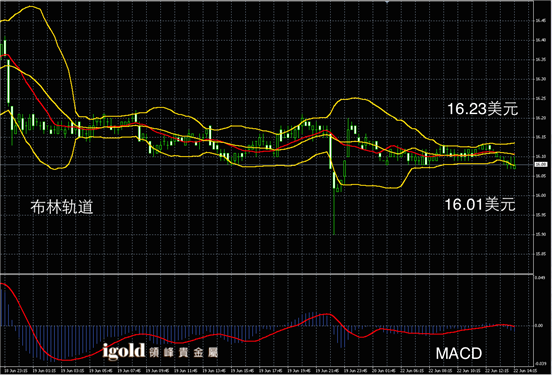Screen dimensions: 552x375
Task: Click the 0.00 MACD axis label
Action: [x=539, y=326]
